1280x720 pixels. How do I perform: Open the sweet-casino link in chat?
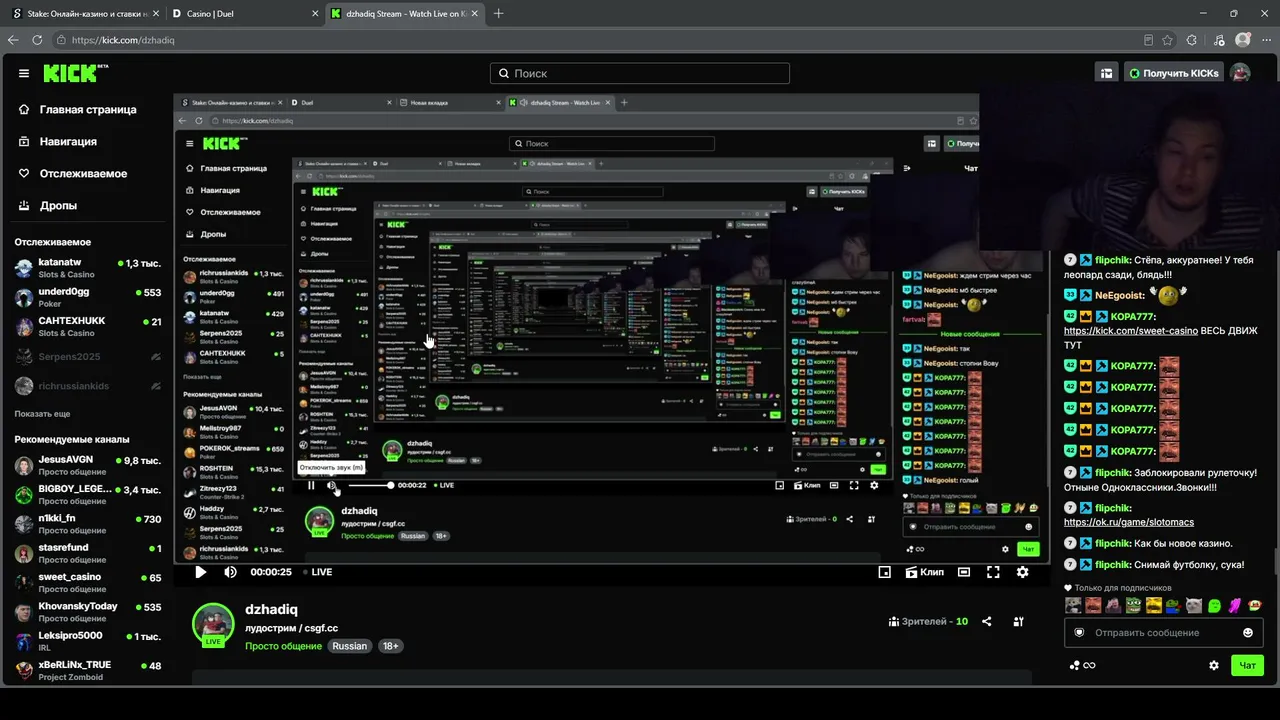pyautogui.click(x=1130, y=331)
